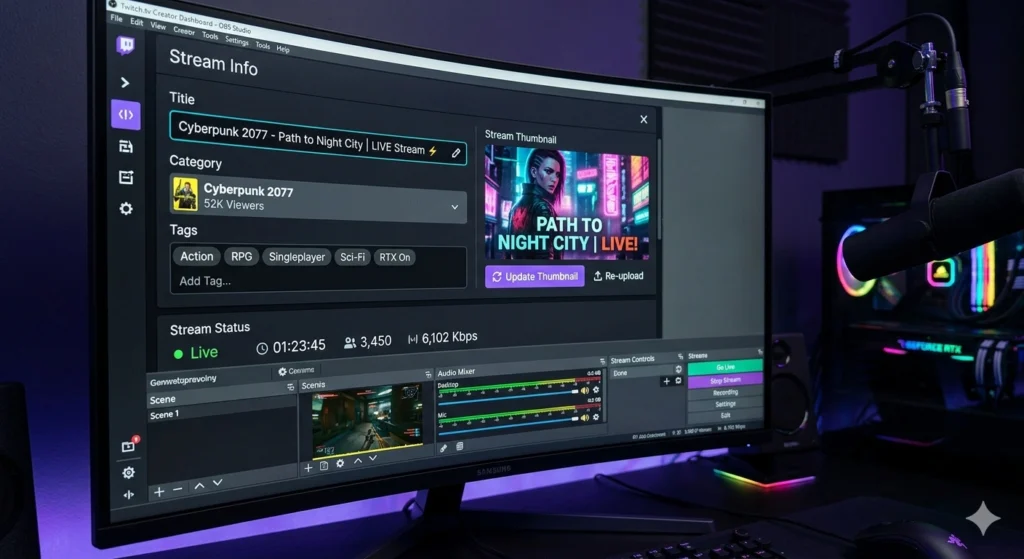
Task: Click the clipboard icon under preview
Action: coord(323,466)
